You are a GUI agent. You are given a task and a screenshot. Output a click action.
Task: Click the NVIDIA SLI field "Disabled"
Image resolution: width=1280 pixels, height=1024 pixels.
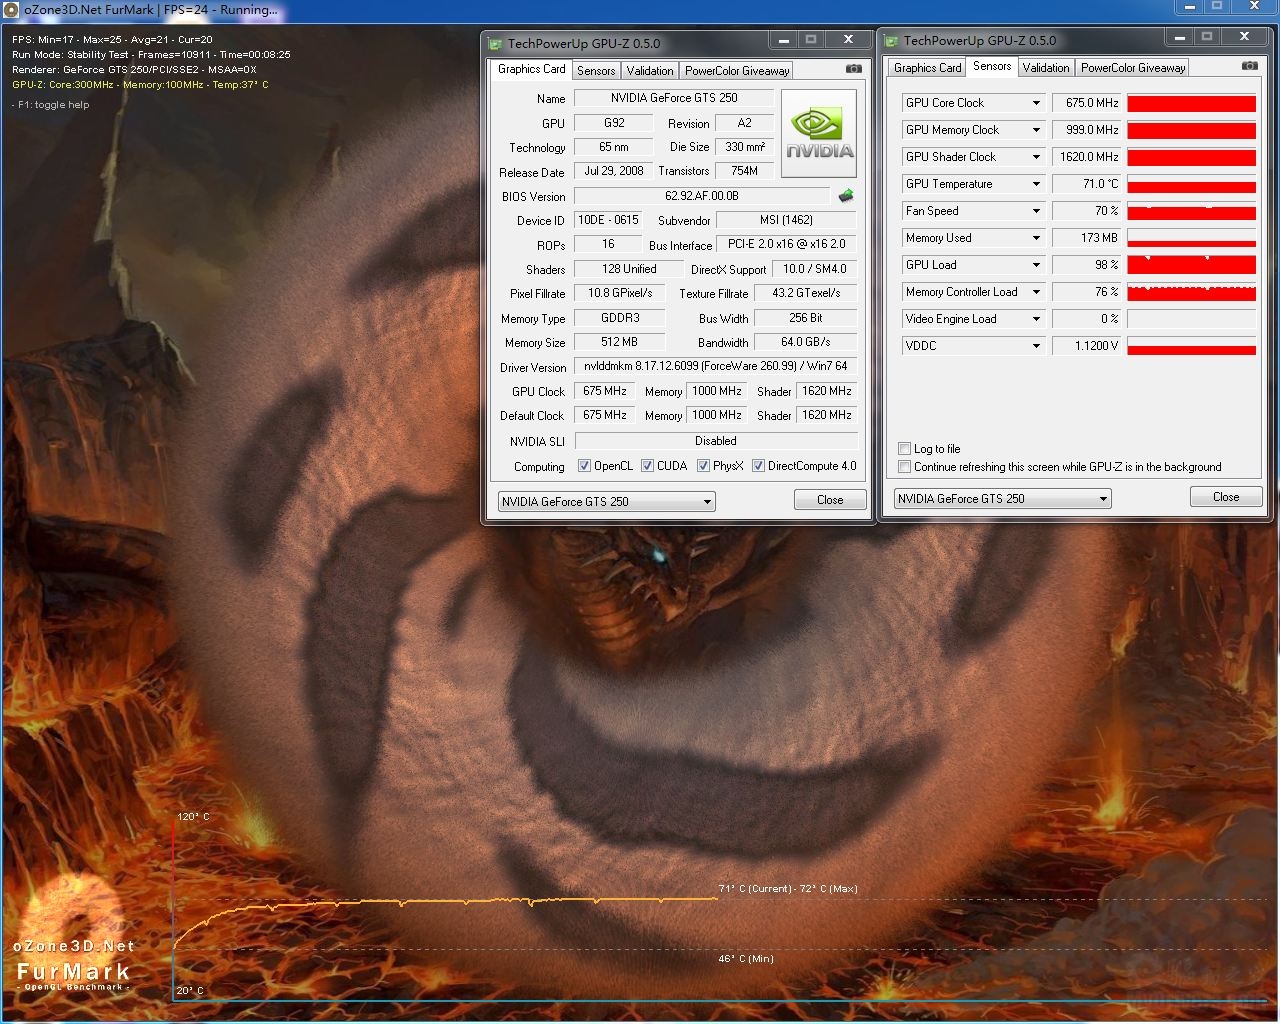(716, 441)
